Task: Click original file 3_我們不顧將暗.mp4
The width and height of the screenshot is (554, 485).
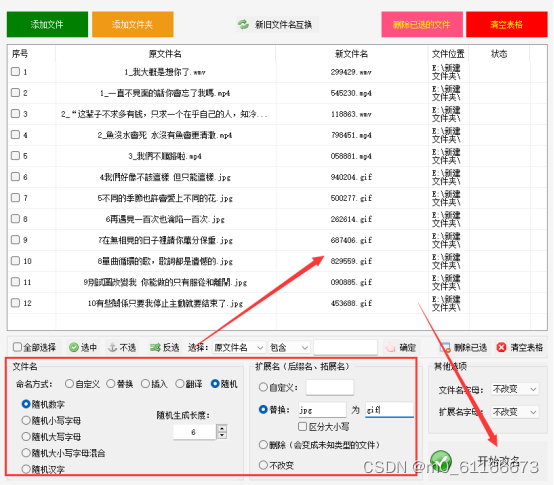Action: click(165, 156)
